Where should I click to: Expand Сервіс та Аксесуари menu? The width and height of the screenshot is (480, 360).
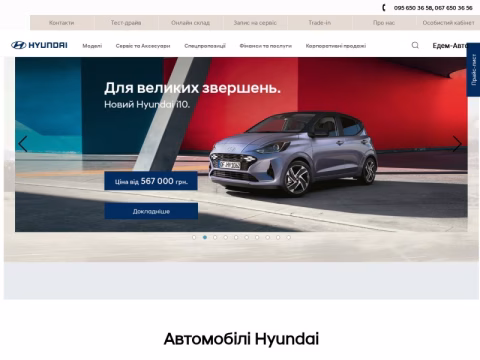[143, 46]
